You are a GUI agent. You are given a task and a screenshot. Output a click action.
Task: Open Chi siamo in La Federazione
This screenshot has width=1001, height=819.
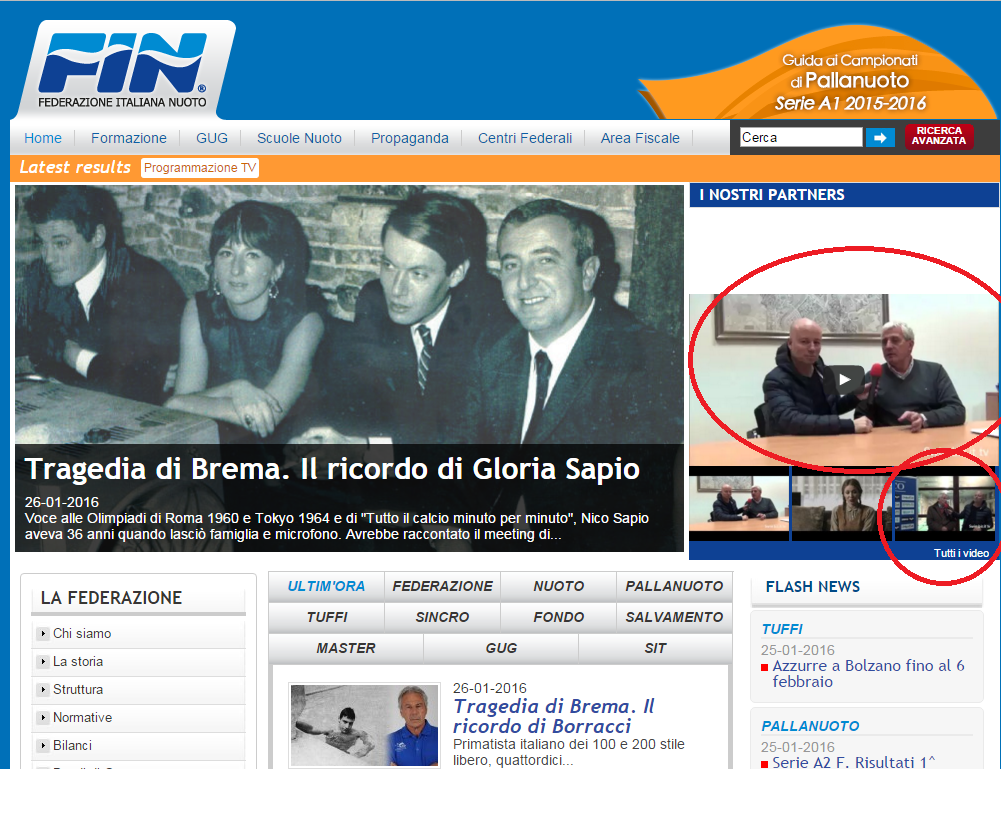[x=82, y=633]
